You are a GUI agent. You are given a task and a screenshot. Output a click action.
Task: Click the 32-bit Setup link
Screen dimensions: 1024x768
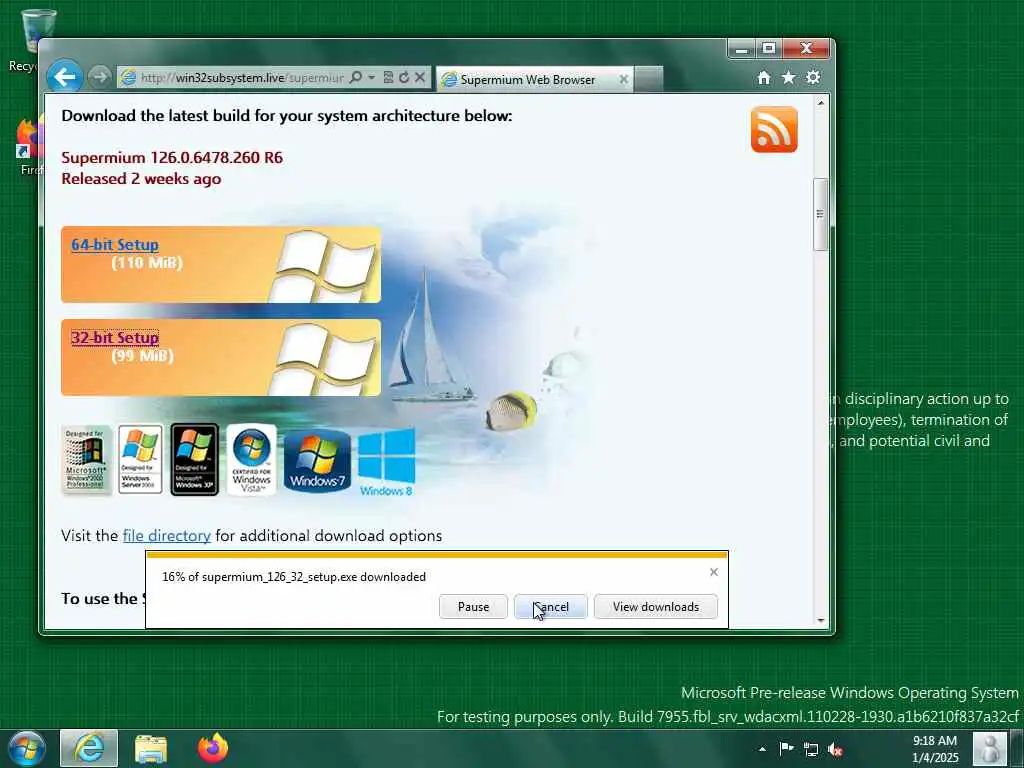115,338
